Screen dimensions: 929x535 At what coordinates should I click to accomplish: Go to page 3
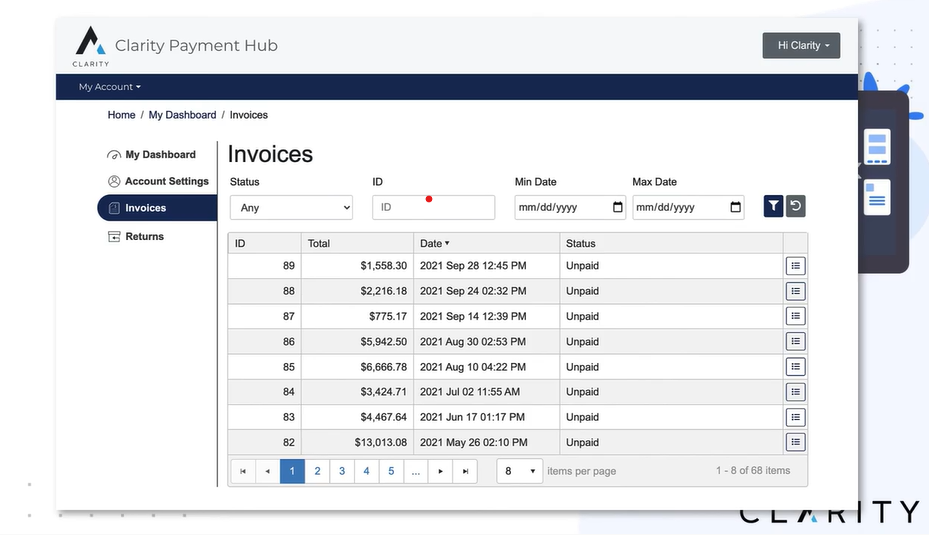click(342, 471)
